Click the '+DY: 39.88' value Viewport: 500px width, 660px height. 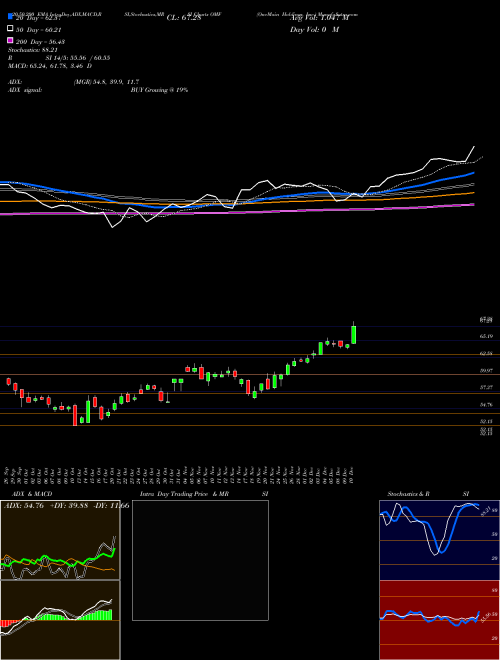[69, 506]
